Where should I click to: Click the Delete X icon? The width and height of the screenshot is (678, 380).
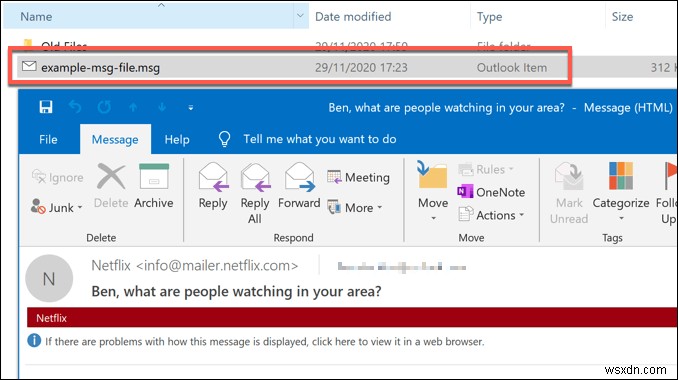(111, 176)
